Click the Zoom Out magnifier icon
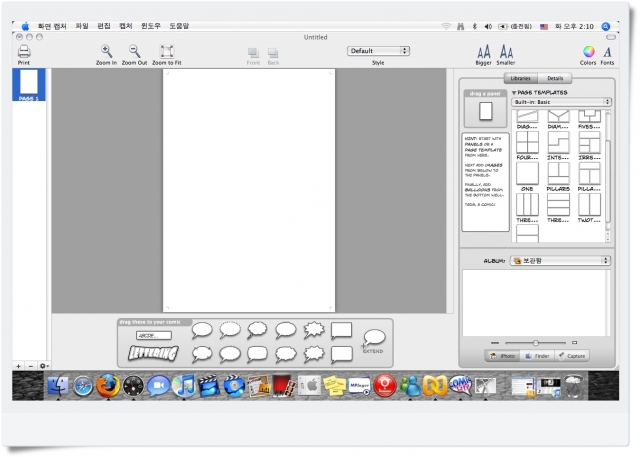The width and height of the screenshot is (640, 457). (134, 52)
